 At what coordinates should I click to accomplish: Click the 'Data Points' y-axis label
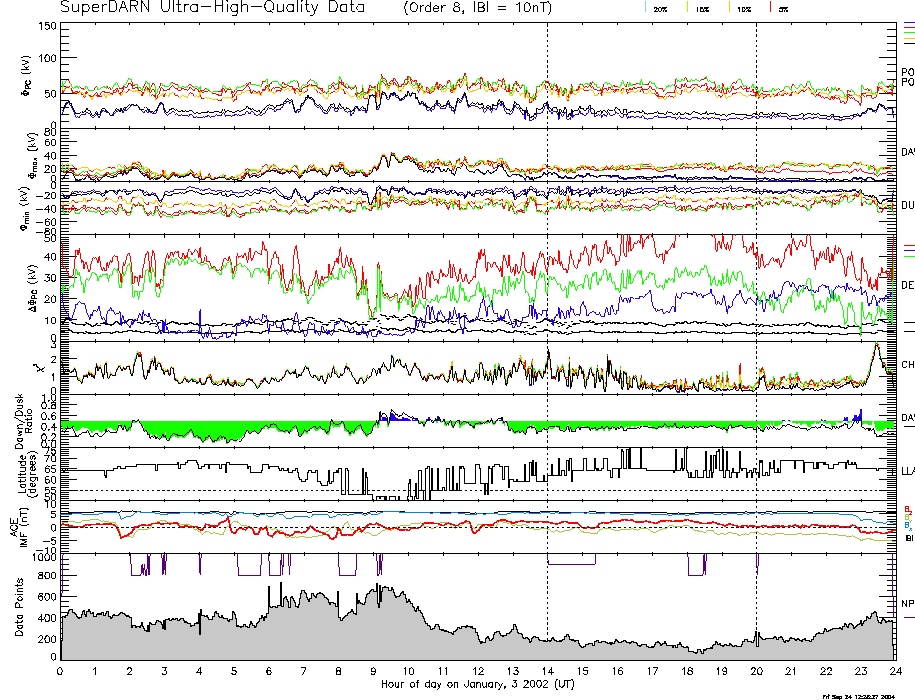pos(18,608)
